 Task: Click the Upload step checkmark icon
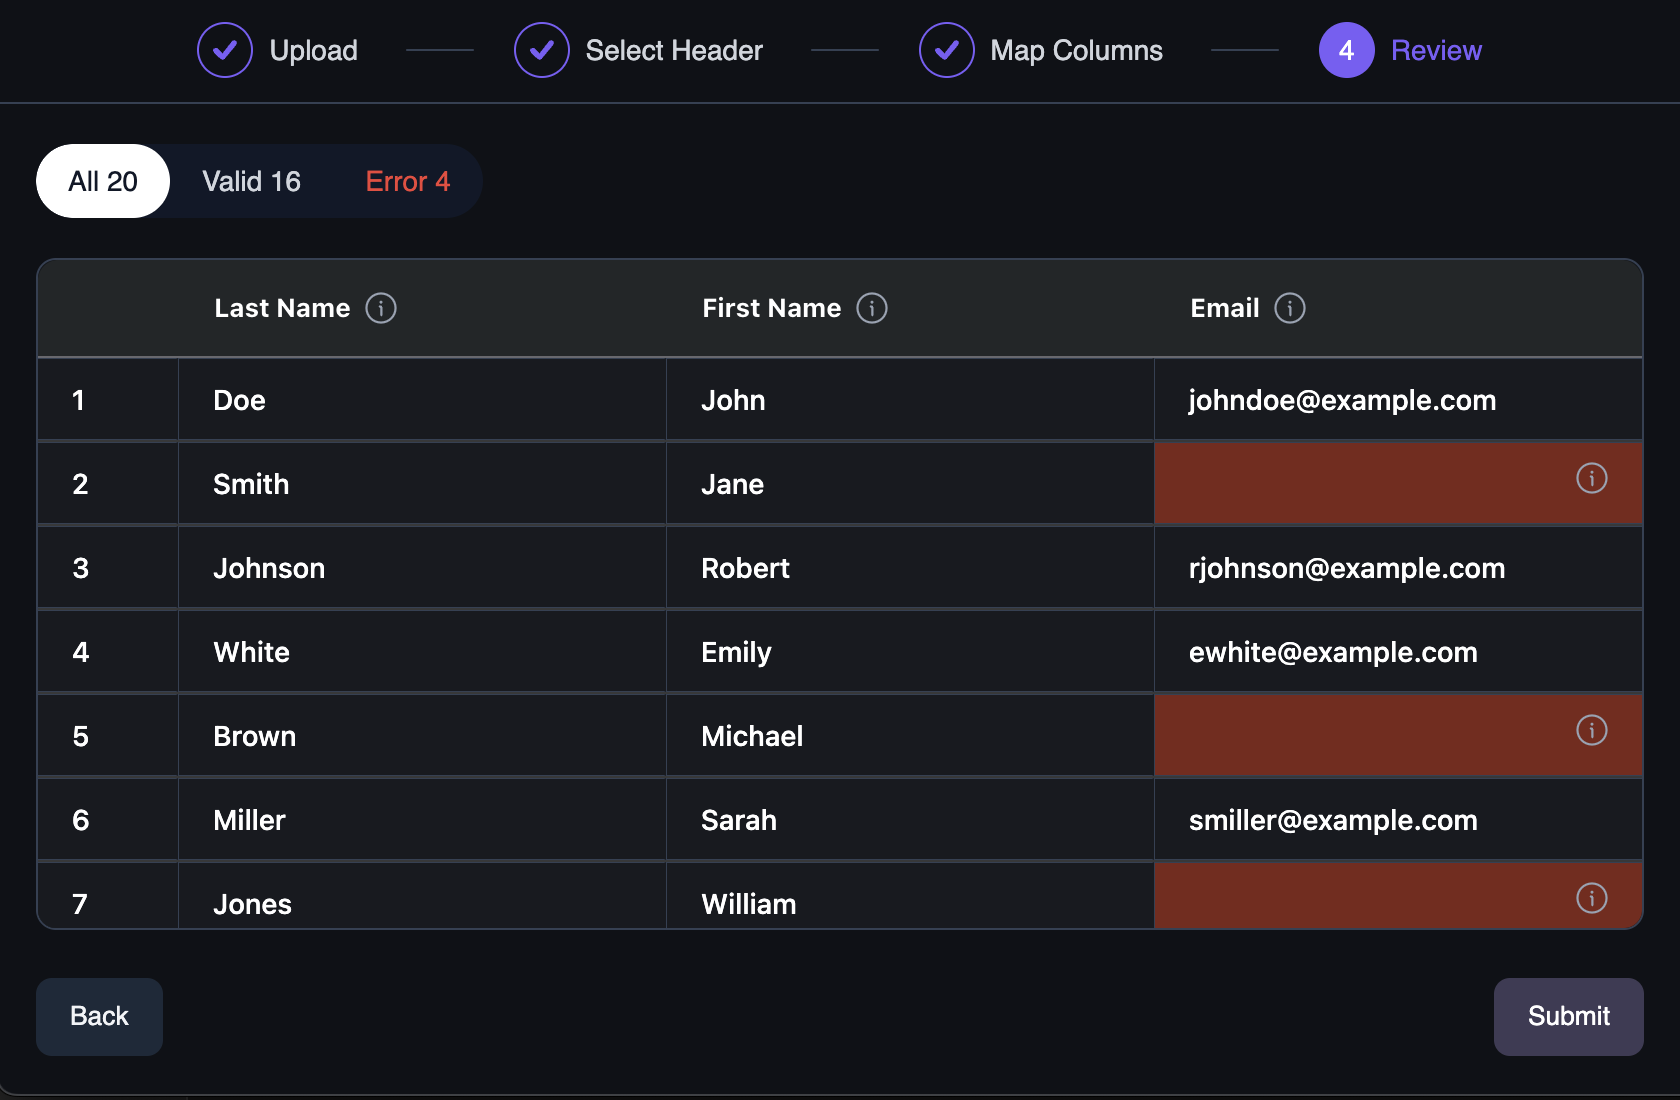click(225, 50)
